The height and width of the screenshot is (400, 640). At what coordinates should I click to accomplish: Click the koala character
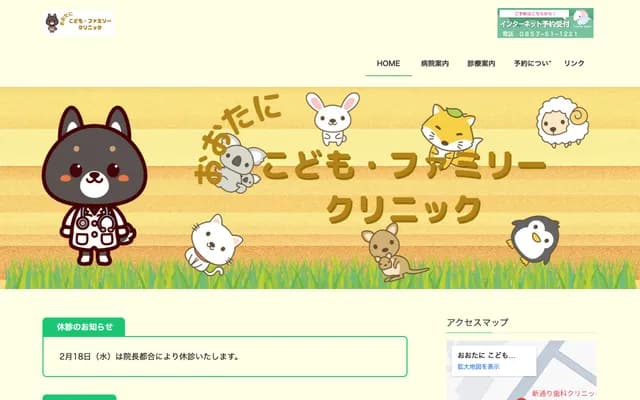[x=240, y=165]
